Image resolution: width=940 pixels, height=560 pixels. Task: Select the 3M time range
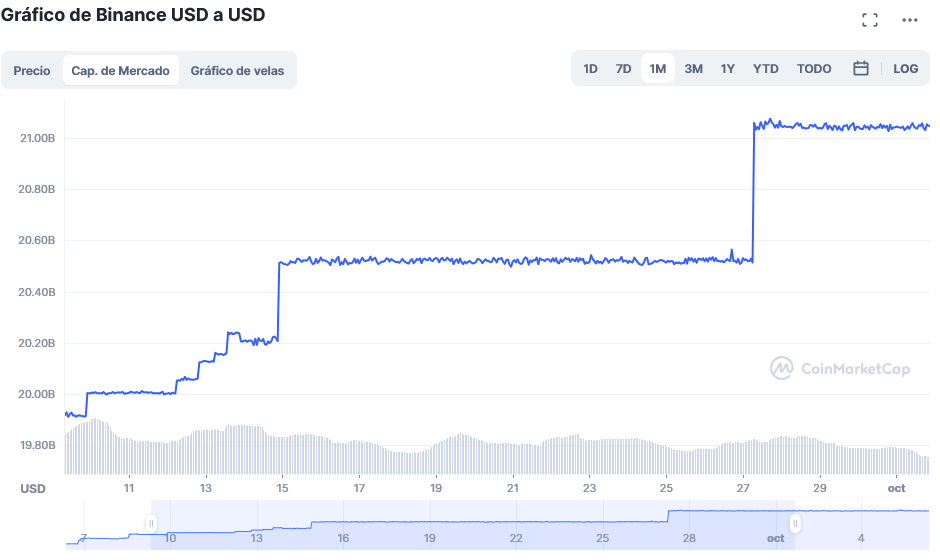coord(693,69)
